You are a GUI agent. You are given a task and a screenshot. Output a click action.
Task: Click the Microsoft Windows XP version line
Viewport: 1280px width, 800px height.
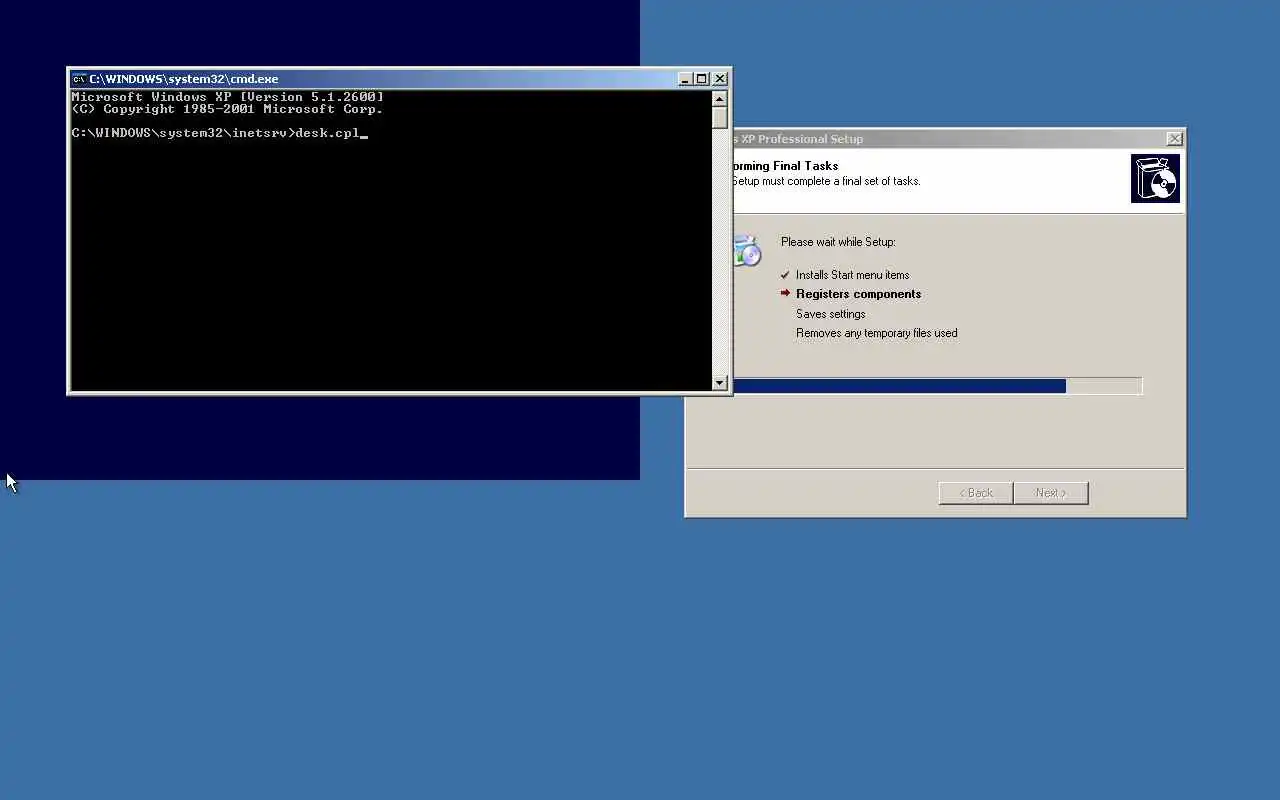[227, 97]
